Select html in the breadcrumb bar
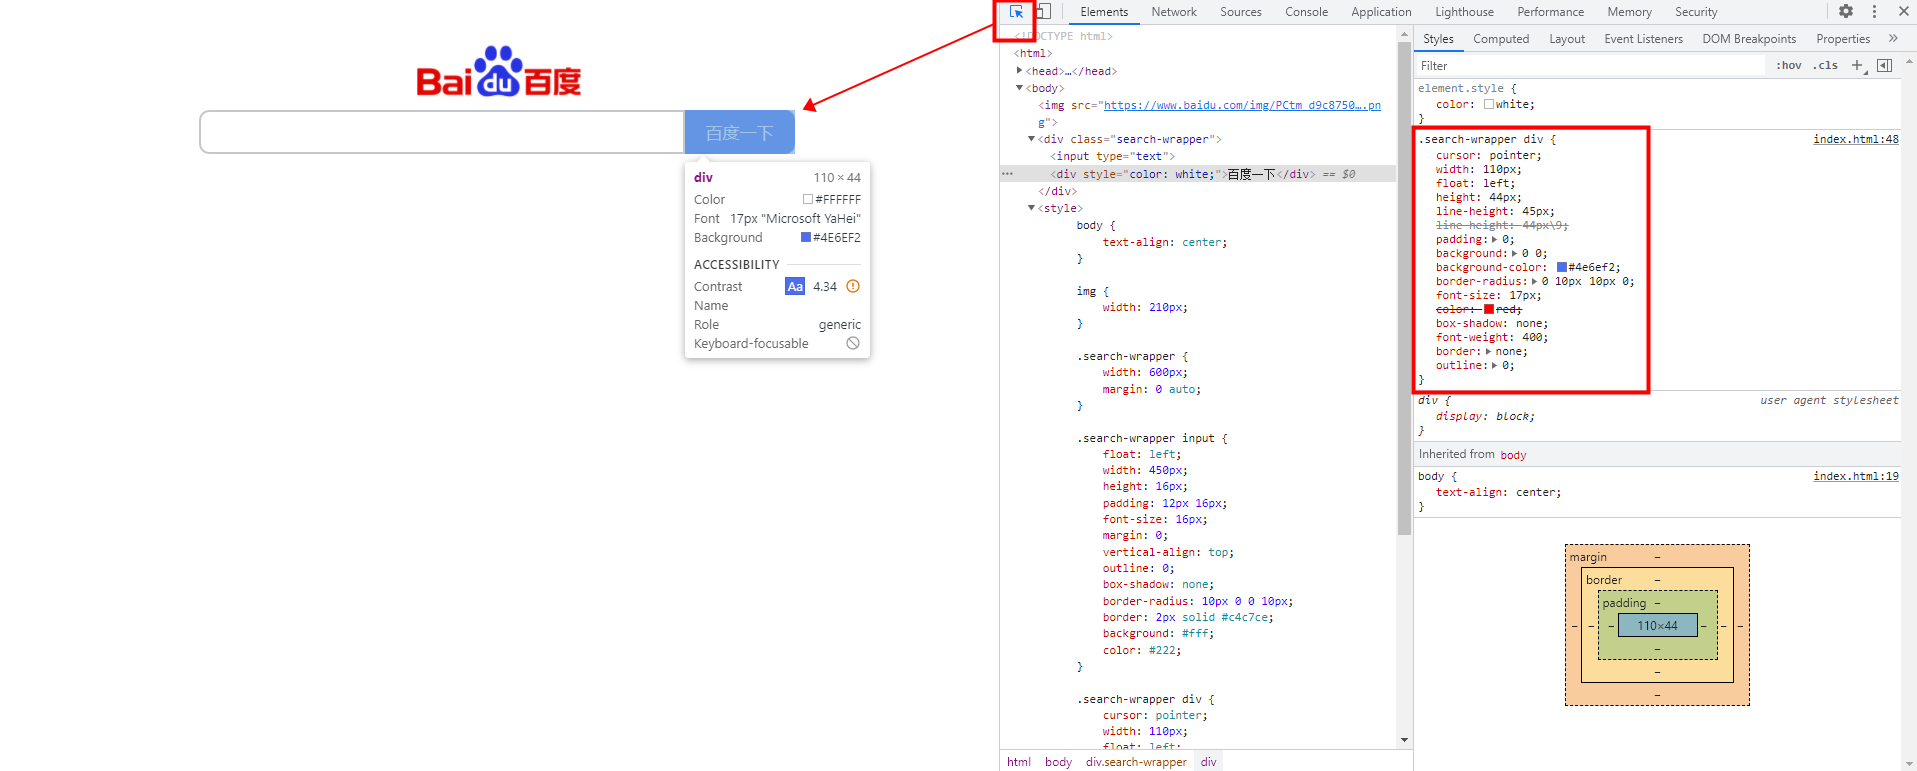 click(1019, 762)
